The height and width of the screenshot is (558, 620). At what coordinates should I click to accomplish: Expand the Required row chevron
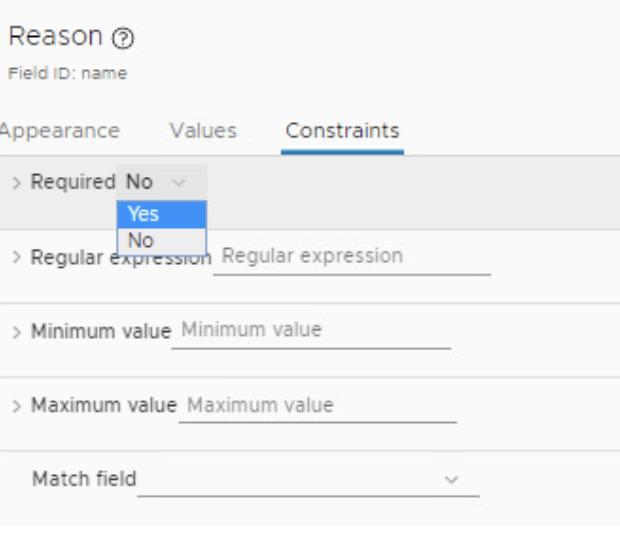(x=16, y=182)
